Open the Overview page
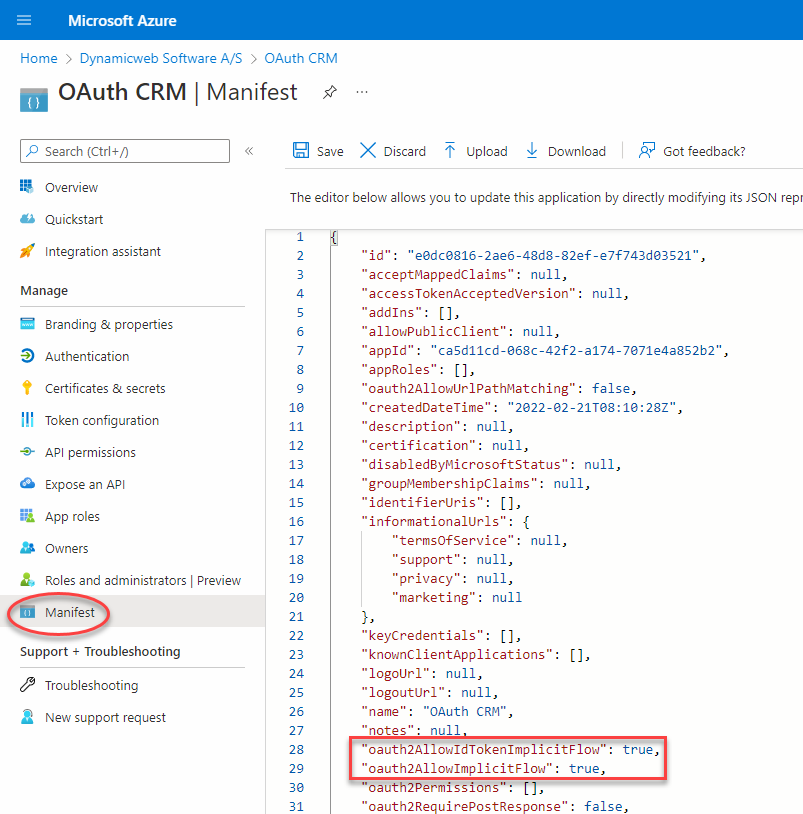The height and width of the screenshot is (814, 803). (71, 187)
